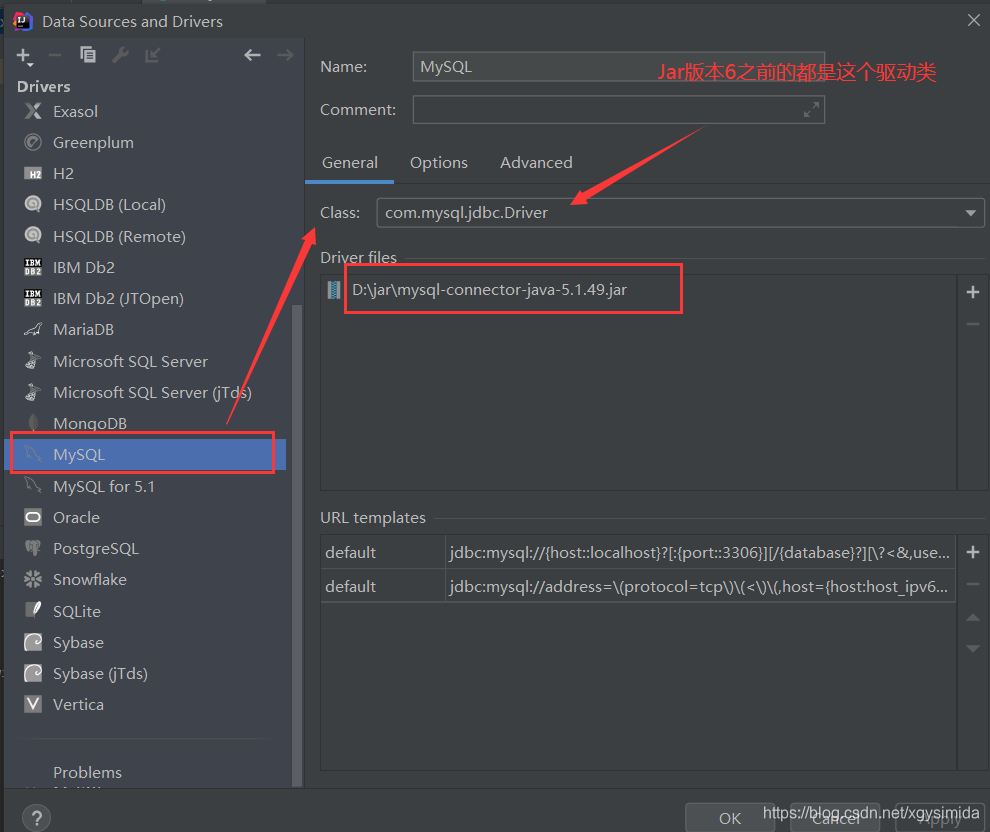Switch to the Options tab

[438, 162]
